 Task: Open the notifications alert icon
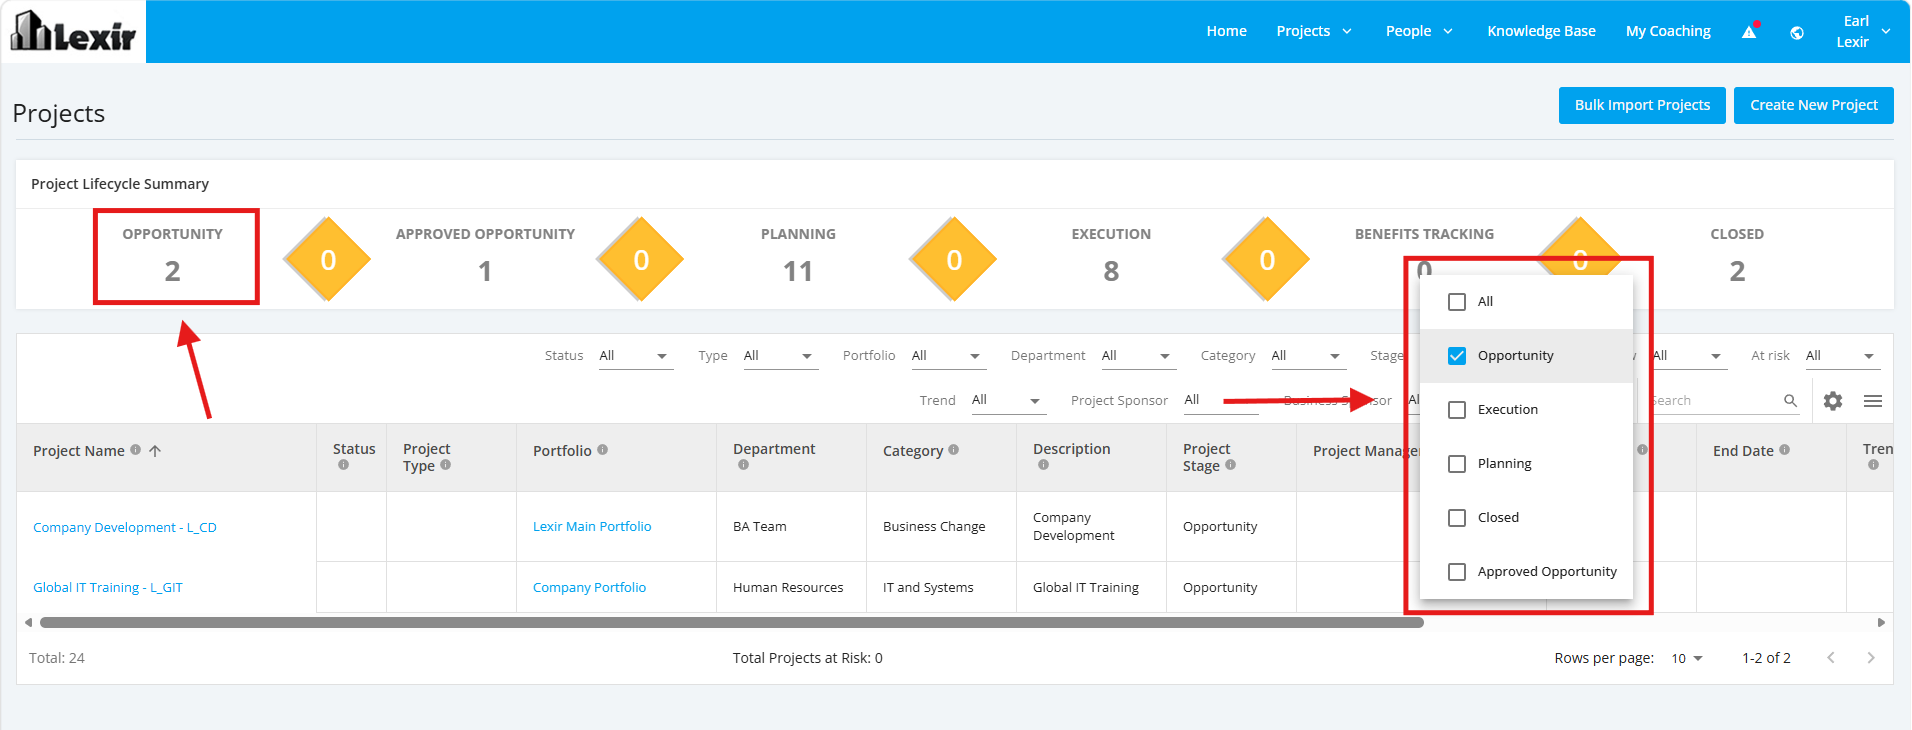pyautogui.click(x=1750, y=31)
